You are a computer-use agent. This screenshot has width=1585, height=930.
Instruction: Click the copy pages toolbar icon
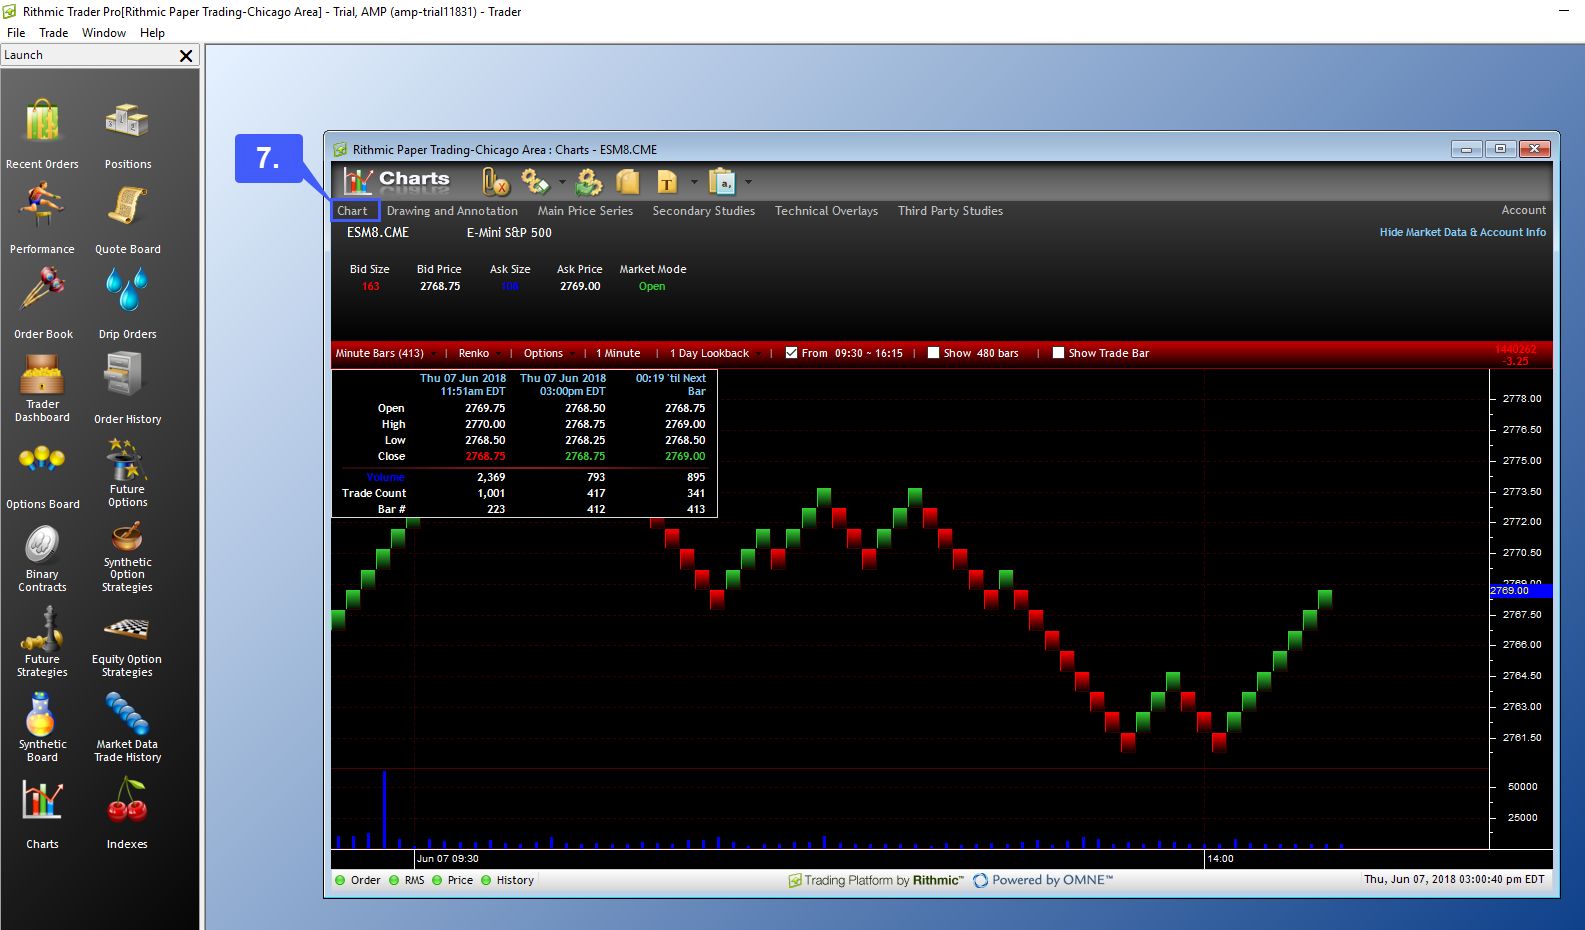pyautogui.click(x=628, y=182)
